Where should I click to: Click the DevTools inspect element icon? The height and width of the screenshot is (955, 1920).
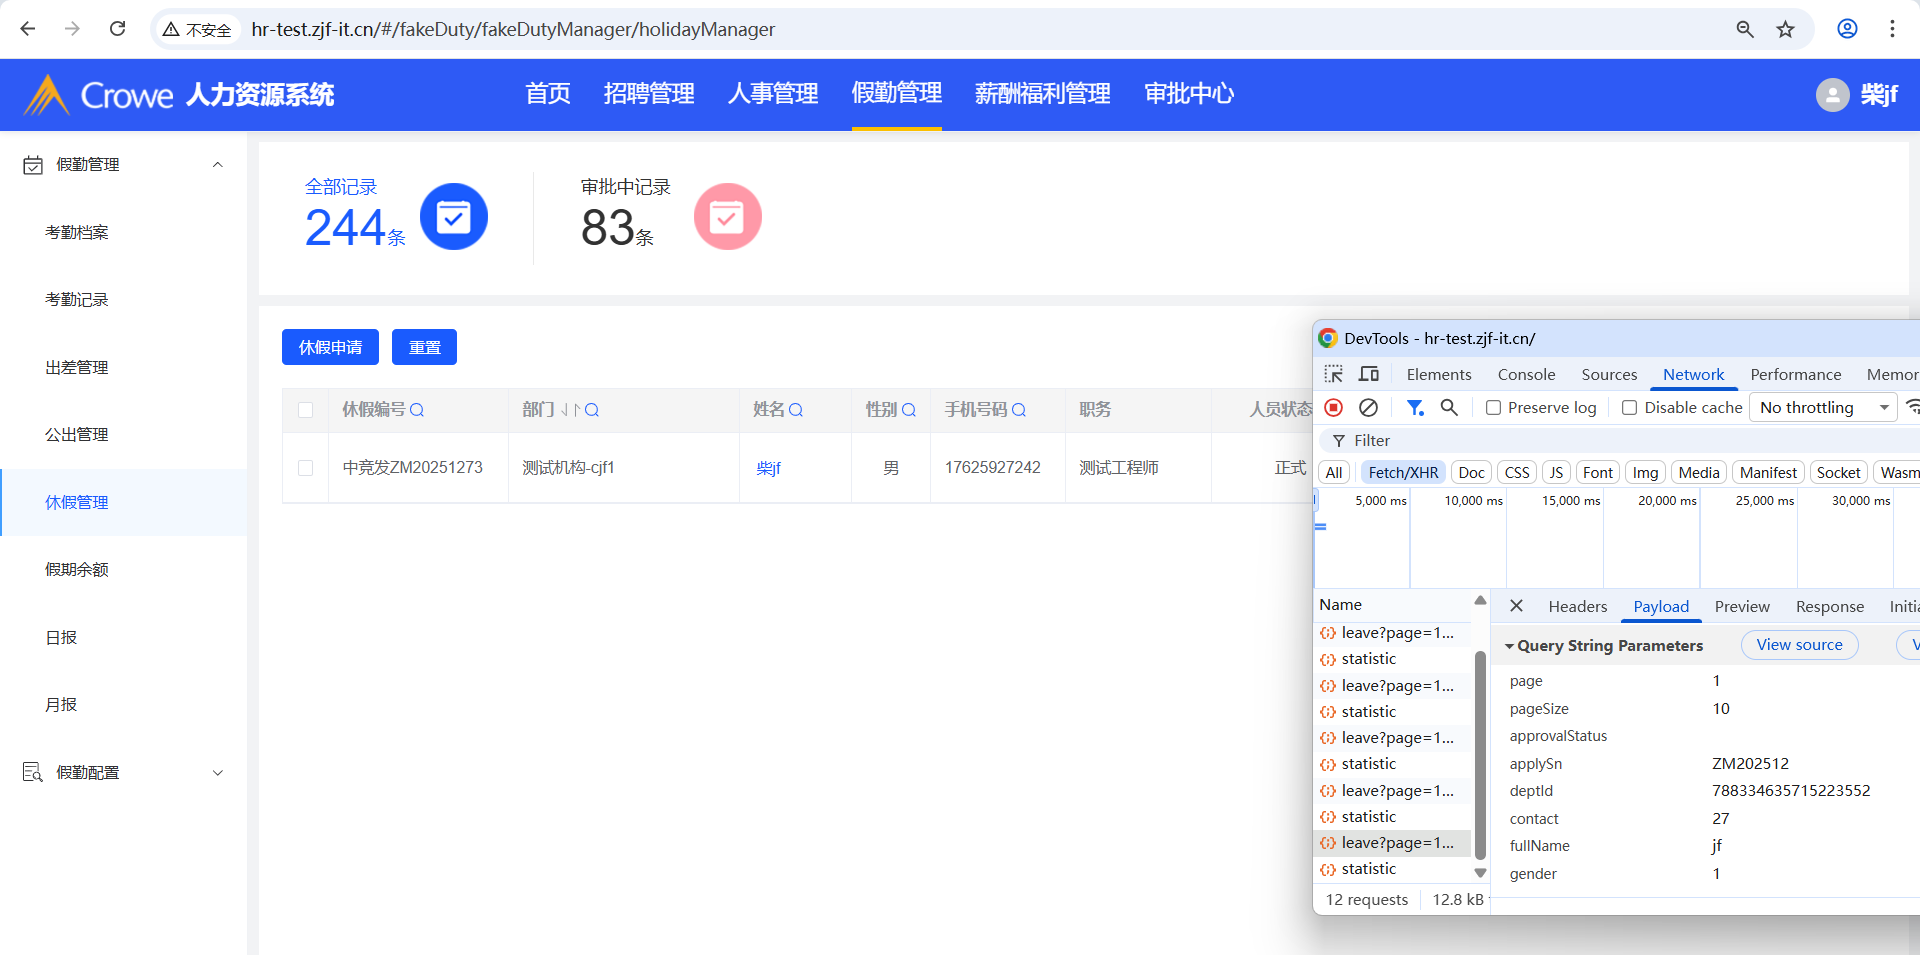point(1334,374)
